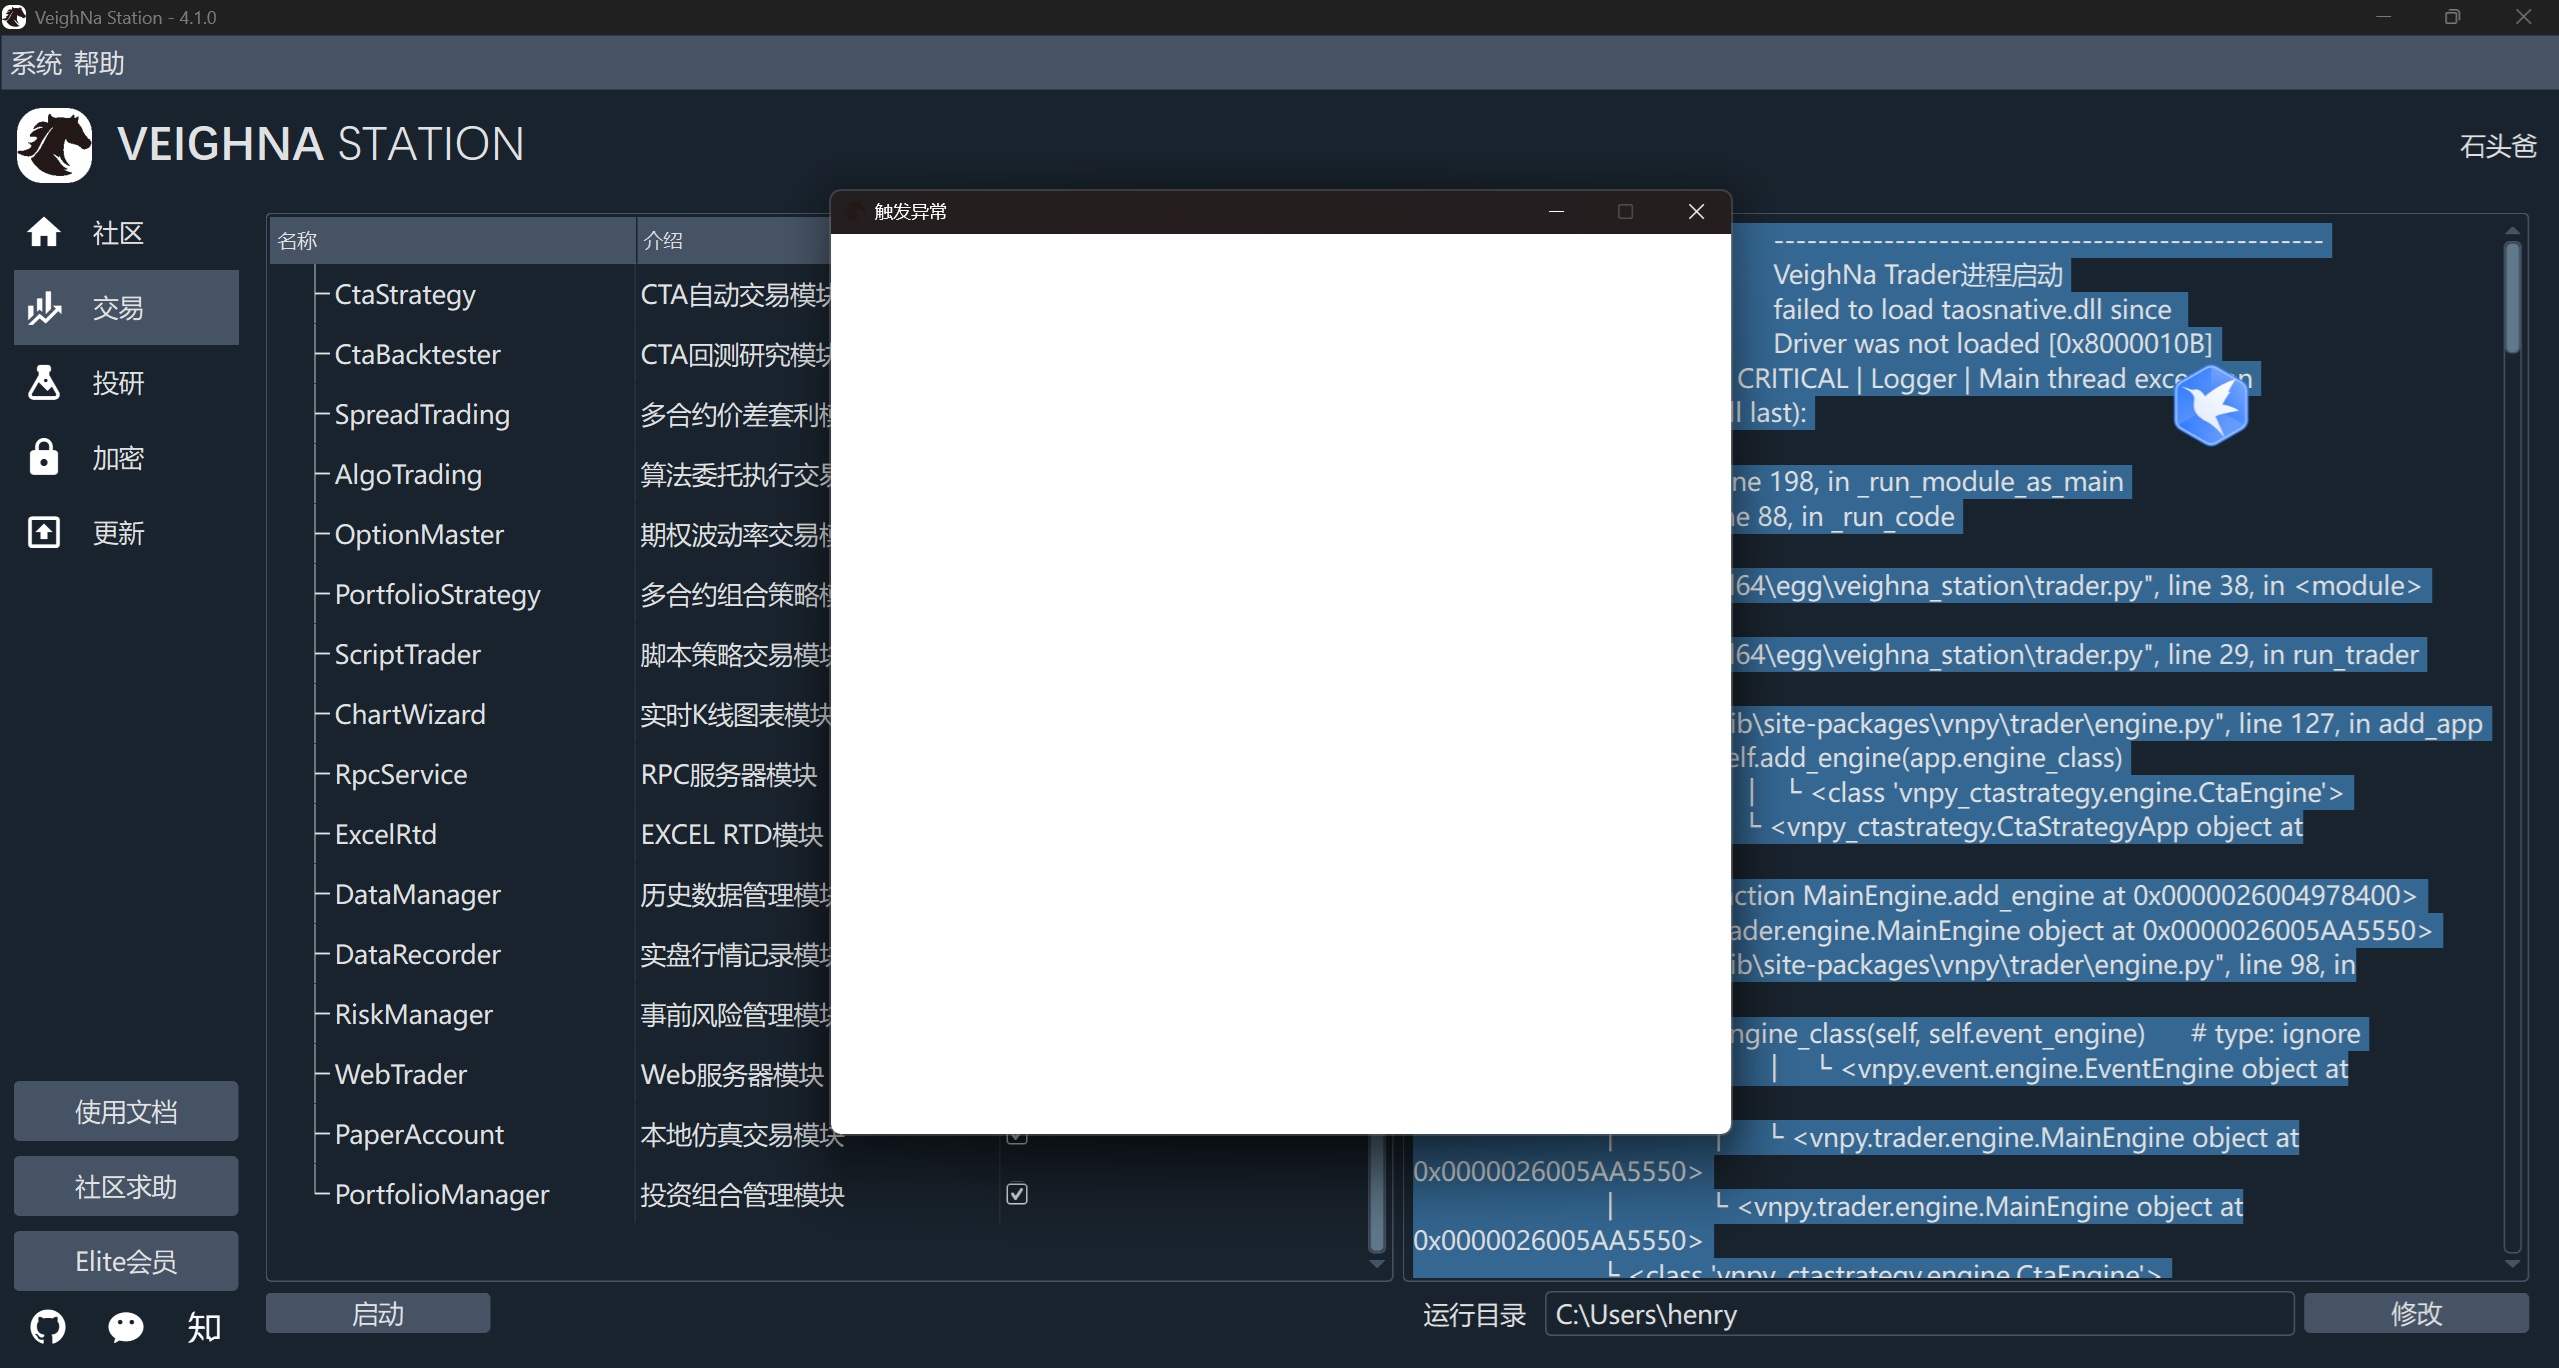Image resolution: width=2559 pixels, height=1368 pixels.
Task: Select the AlgoTrading row
Action: tap(408, 474)
